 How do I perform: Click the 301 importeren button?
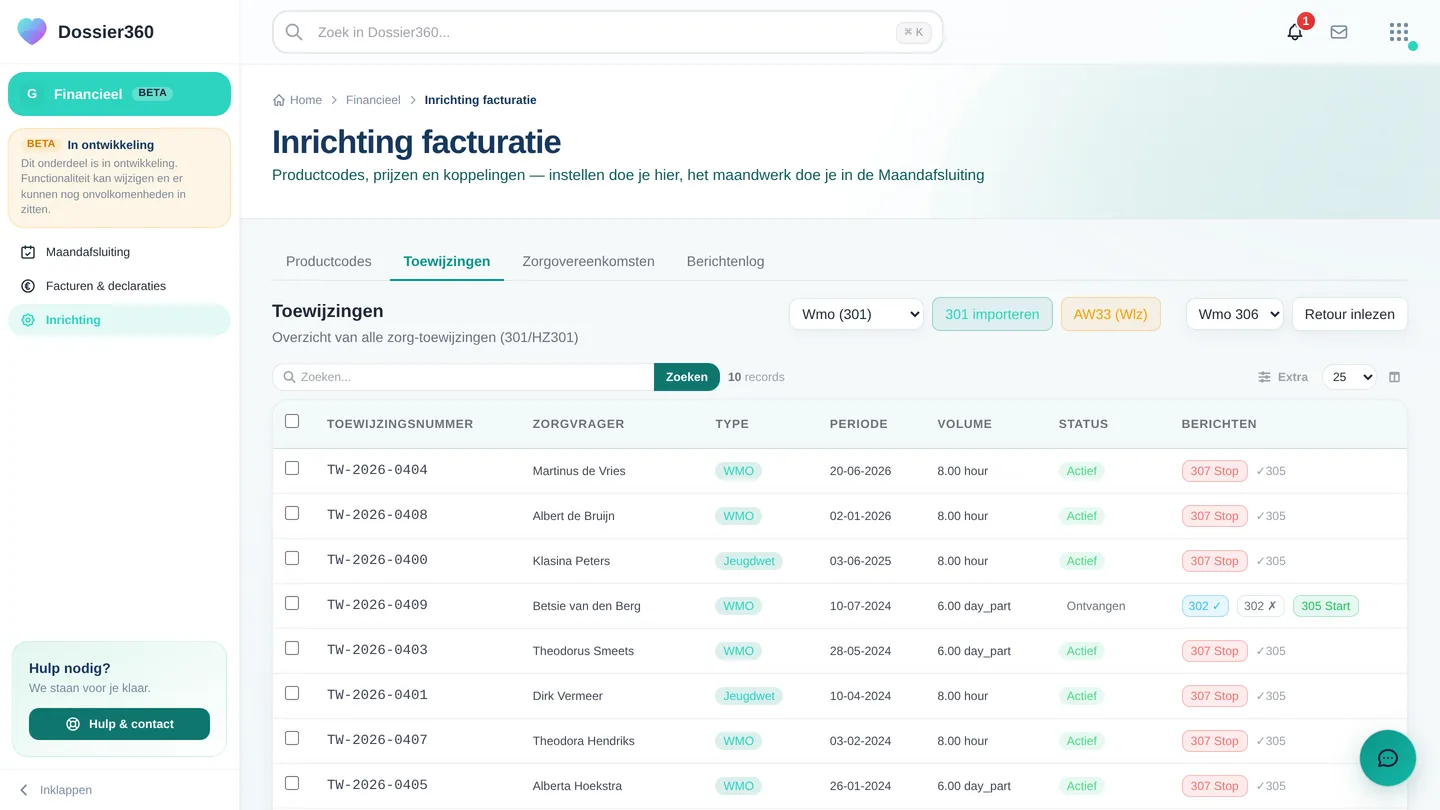(x=992, y=314)
